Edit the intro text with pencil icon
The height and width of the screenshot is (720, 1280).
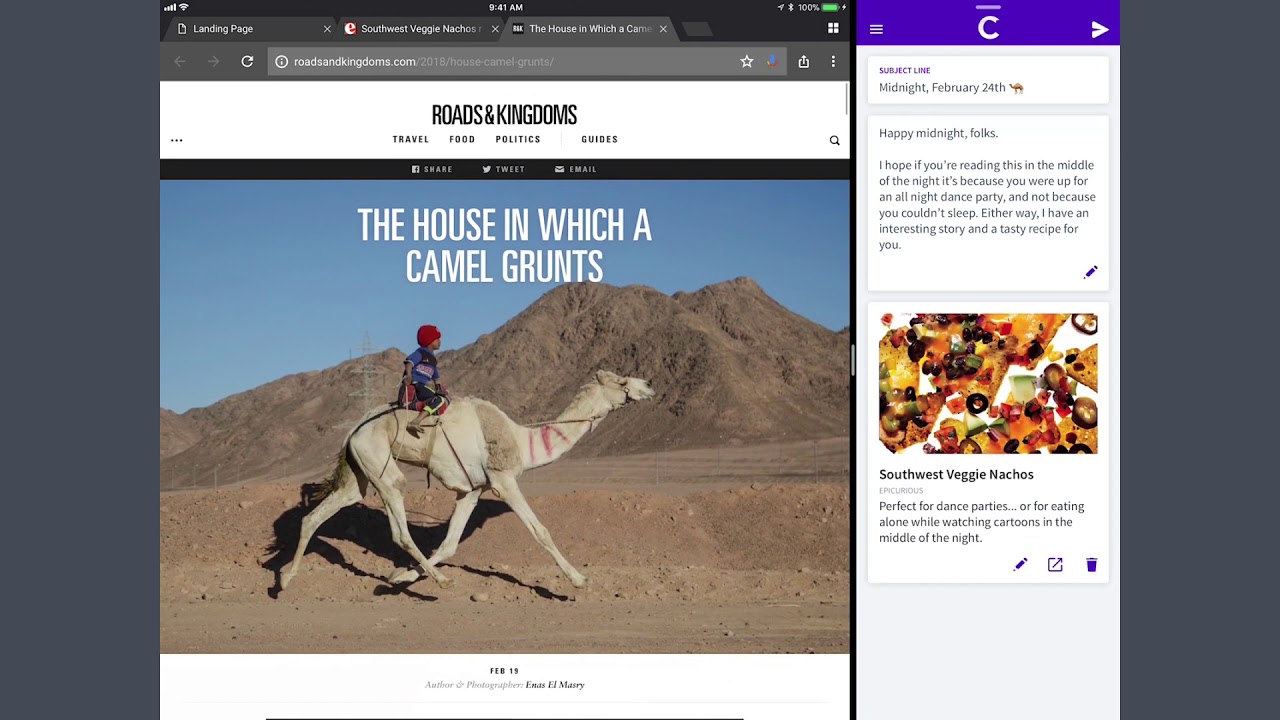[x=1091, y=272]
